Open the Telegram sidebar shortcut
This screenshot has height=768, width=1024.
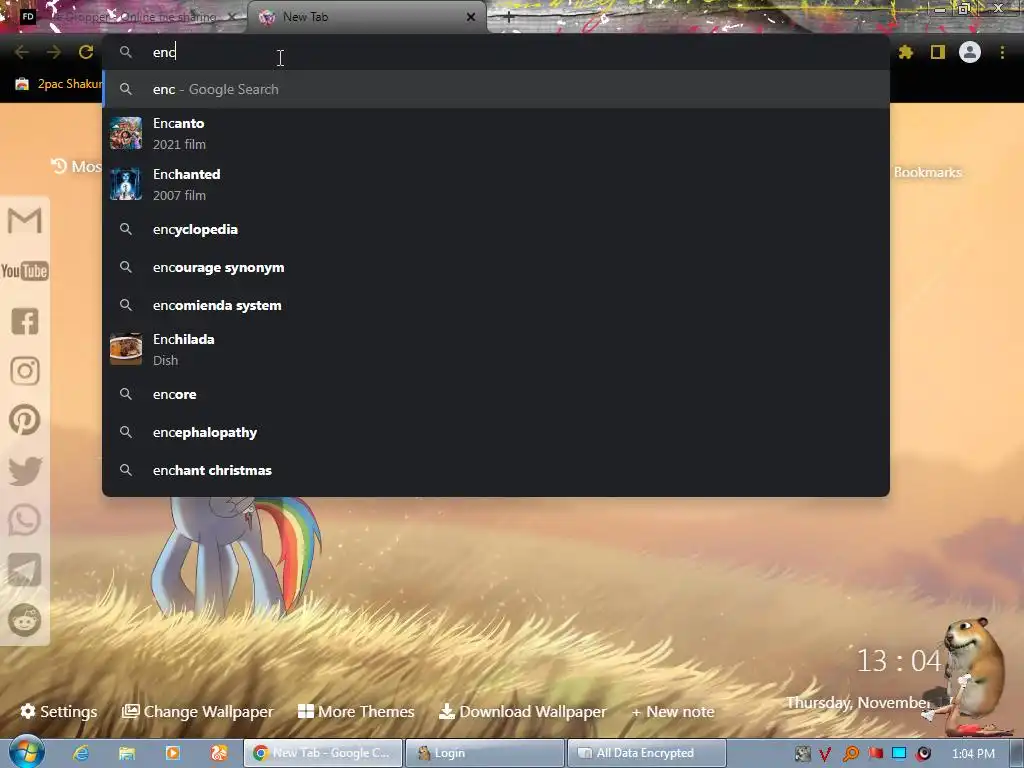[25, 570]
